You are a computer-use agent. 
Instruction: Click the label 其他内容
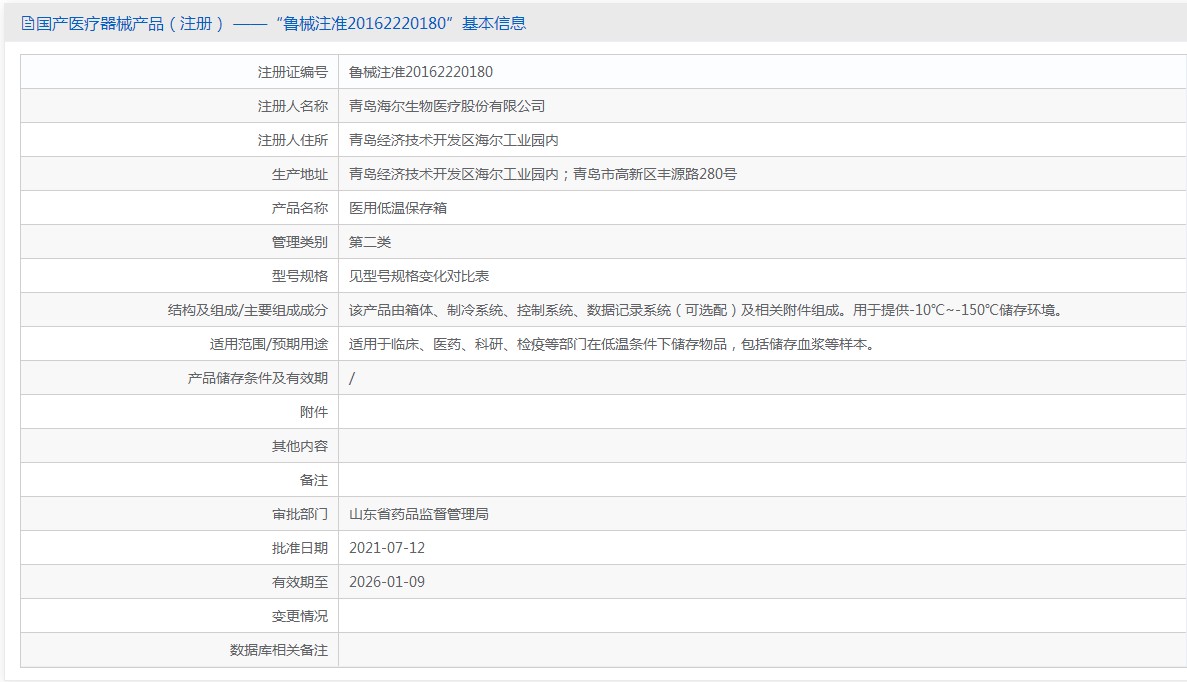300,447
